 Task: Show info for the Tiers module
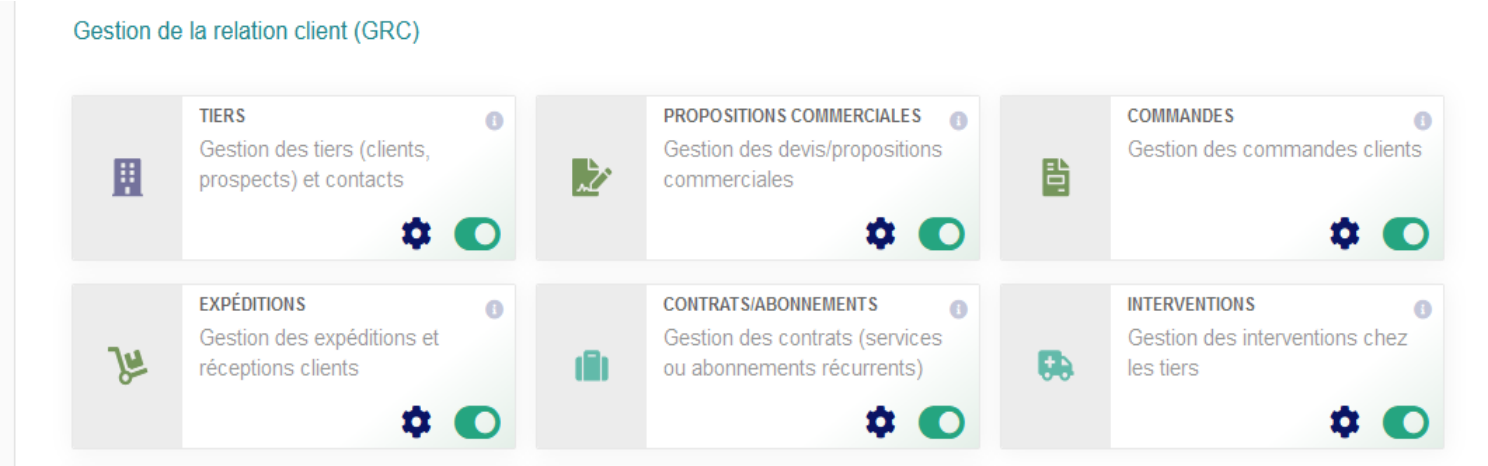coord(494,121)
